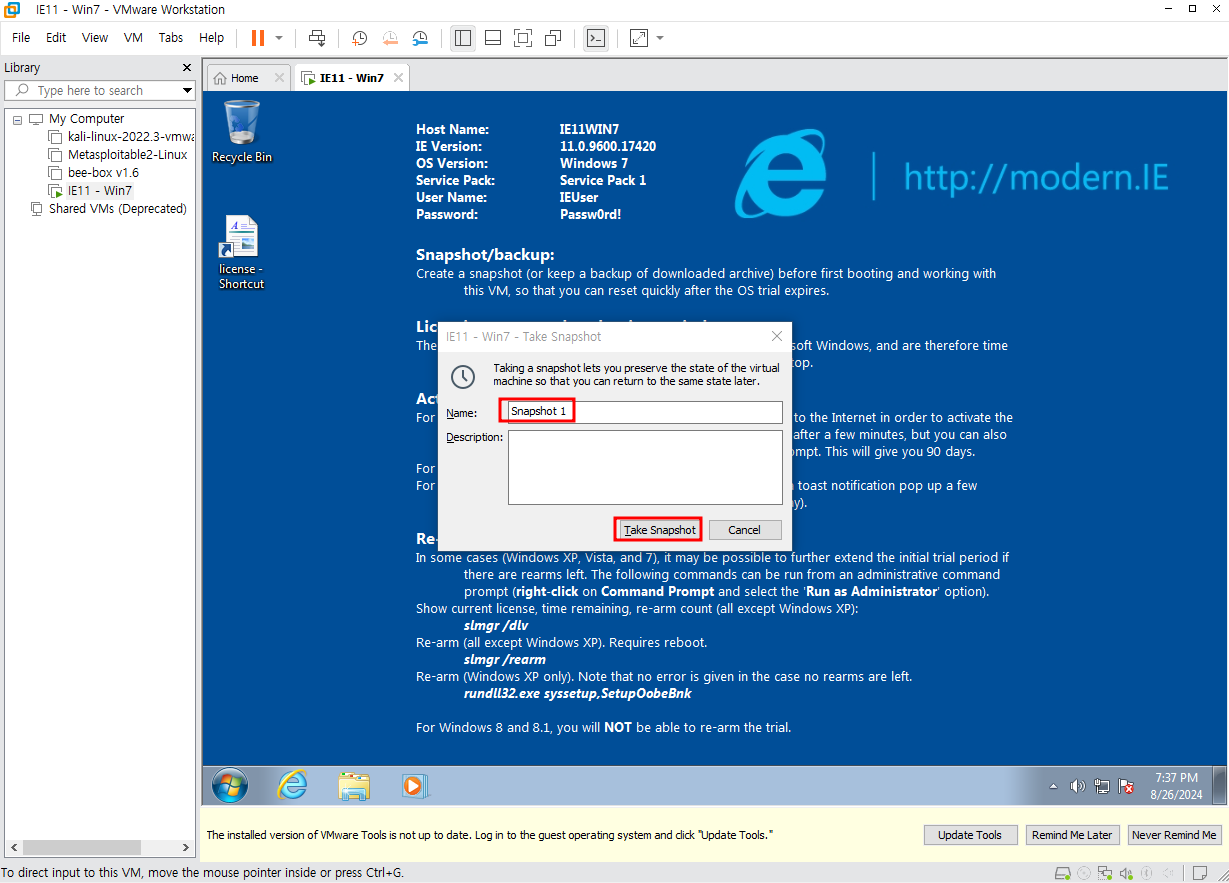The height and width of the screenshot is (883, 1229).
Task: Click the Never Remind Me button
Action: pyautogui.click(x=1174, y=835)
